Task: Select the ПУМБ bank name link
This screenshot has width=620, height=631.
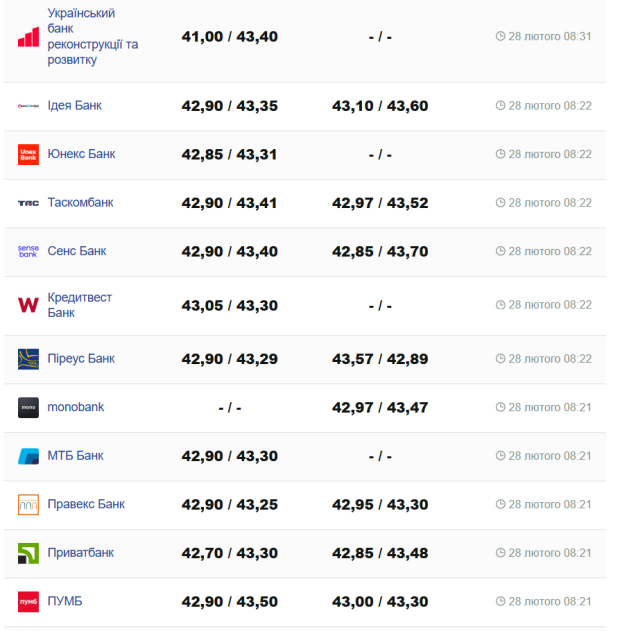Action: tap(65, 602)
